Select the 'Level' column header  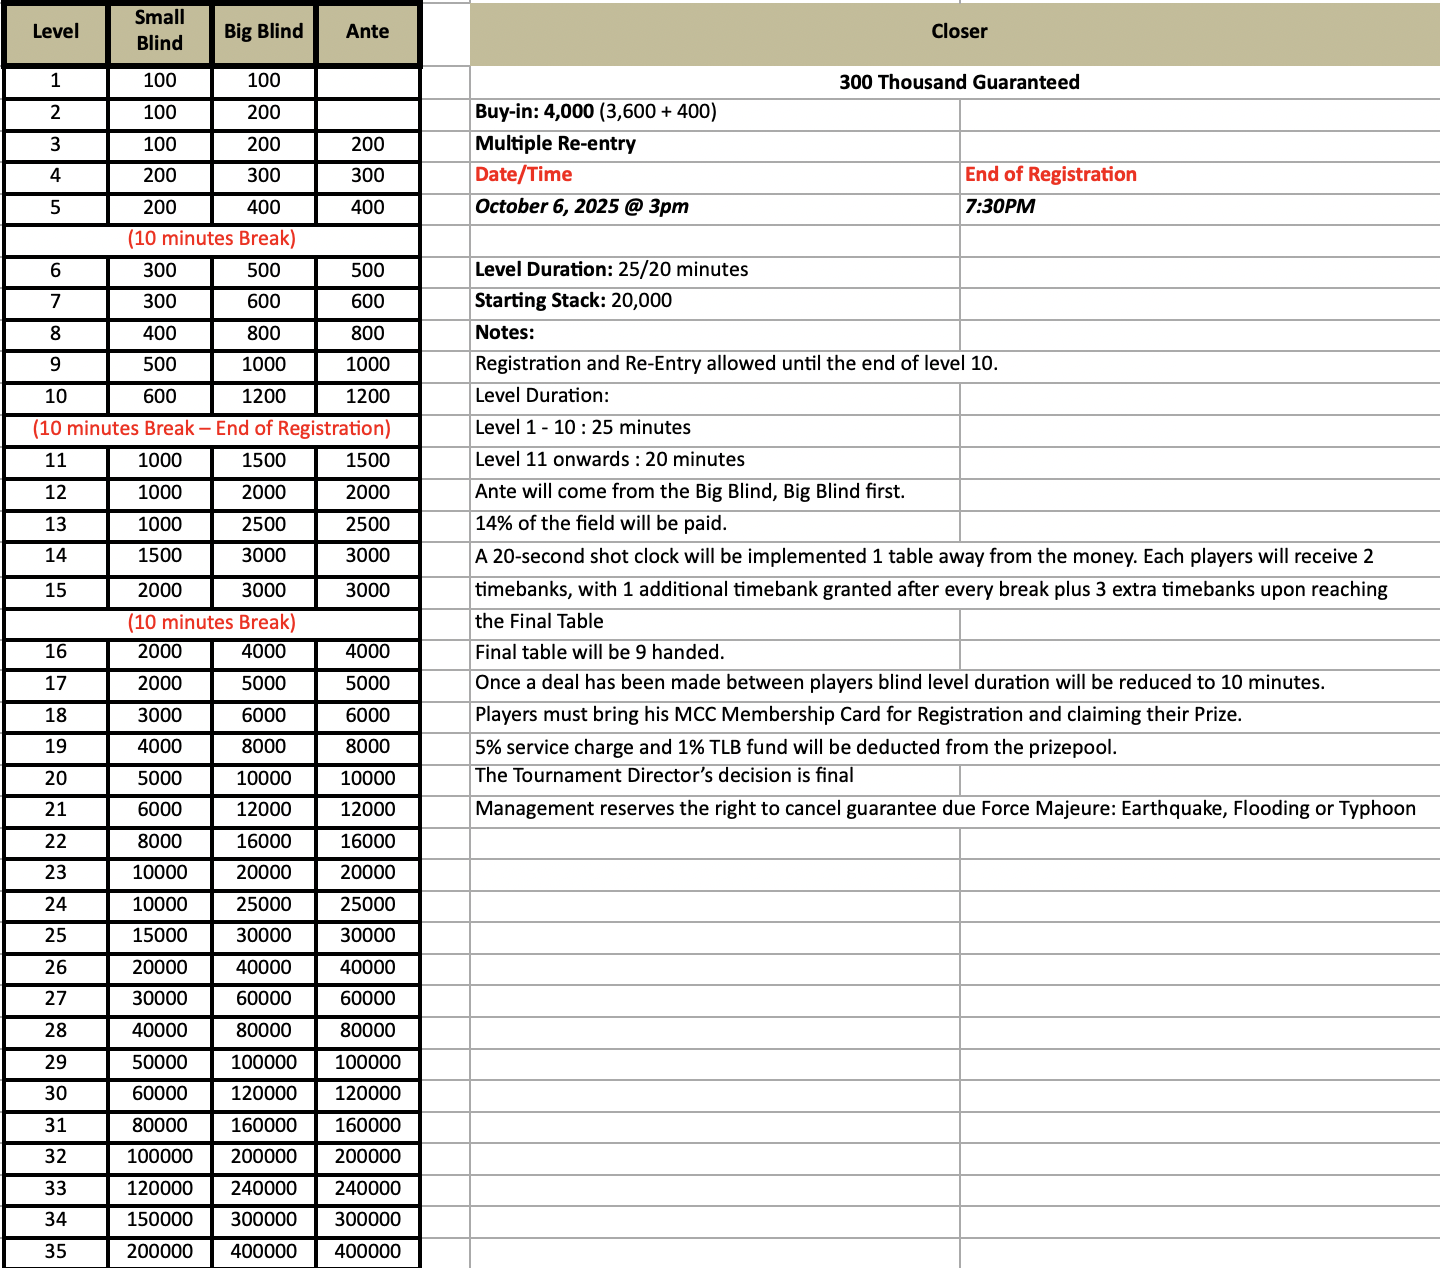(x=56, y=32)
